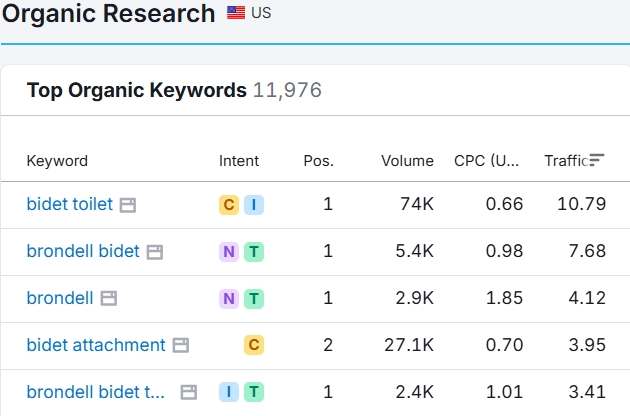This screenshot has height=416, width=630.
Task: Click the US flag icon
Action: pyautogui.click(x=236, y=14)
